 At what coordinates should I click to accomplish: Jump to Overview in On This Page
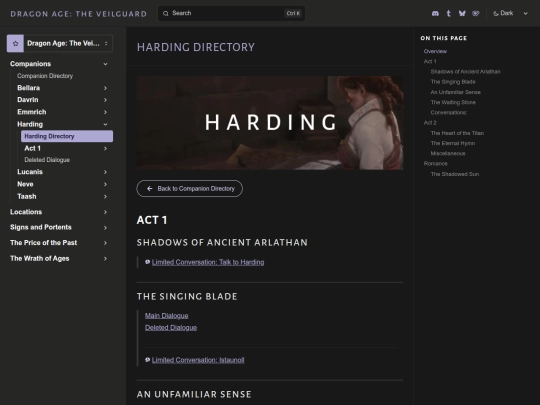click(435, 51)
